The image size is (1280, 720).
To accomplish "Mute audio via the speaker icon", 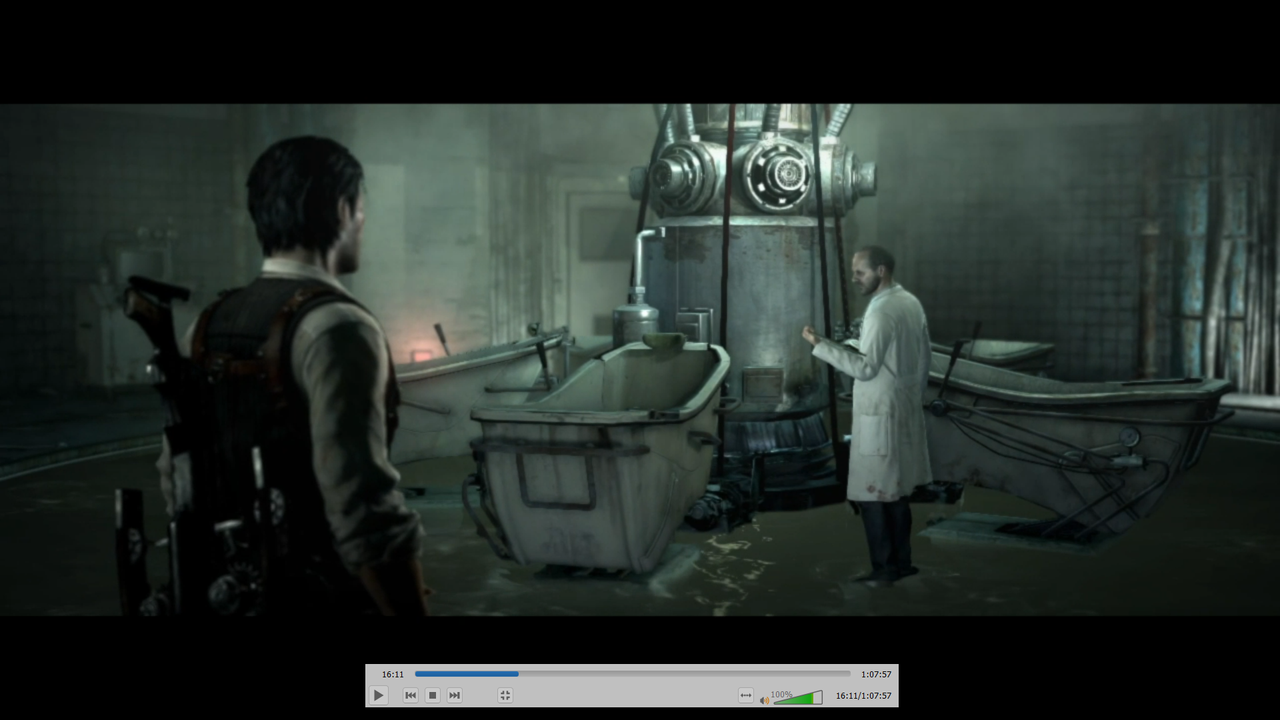I will [x=765, y=699].
